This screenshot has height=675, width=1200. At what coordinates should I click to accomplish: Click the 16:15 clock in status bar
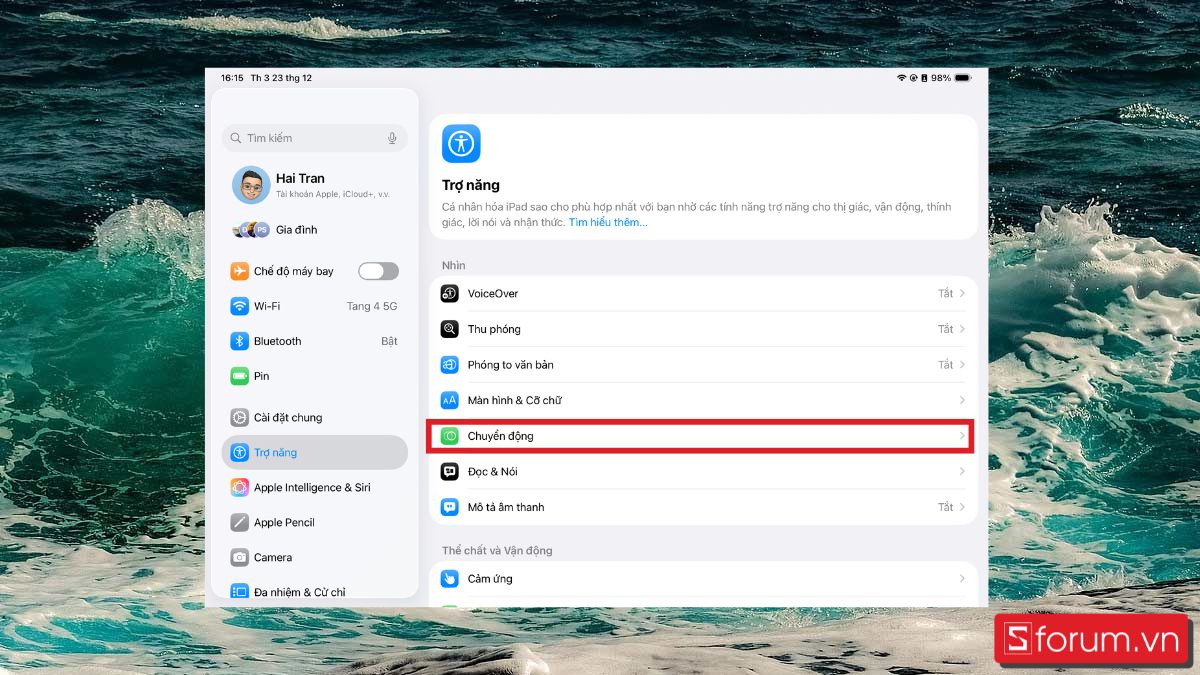232,78
